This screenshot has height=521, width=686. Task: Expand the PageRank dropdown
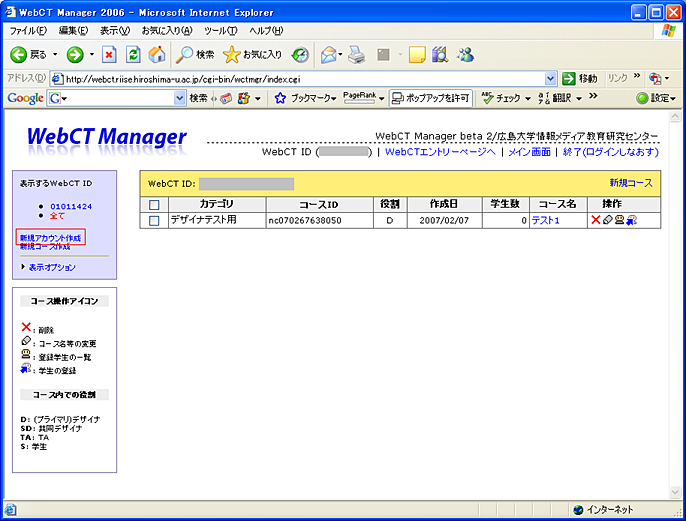(382, 98)
